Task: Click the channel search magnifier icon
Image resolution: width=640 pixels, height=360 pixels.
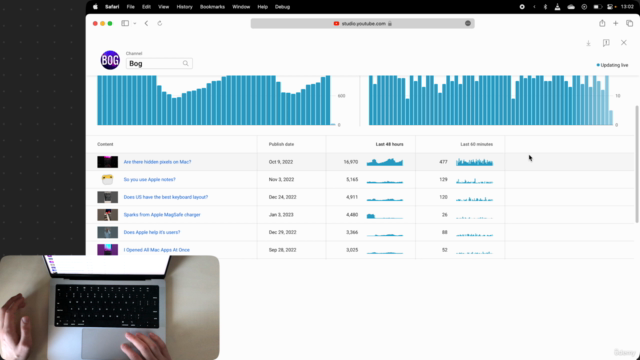Action: (x=186, y=63)
